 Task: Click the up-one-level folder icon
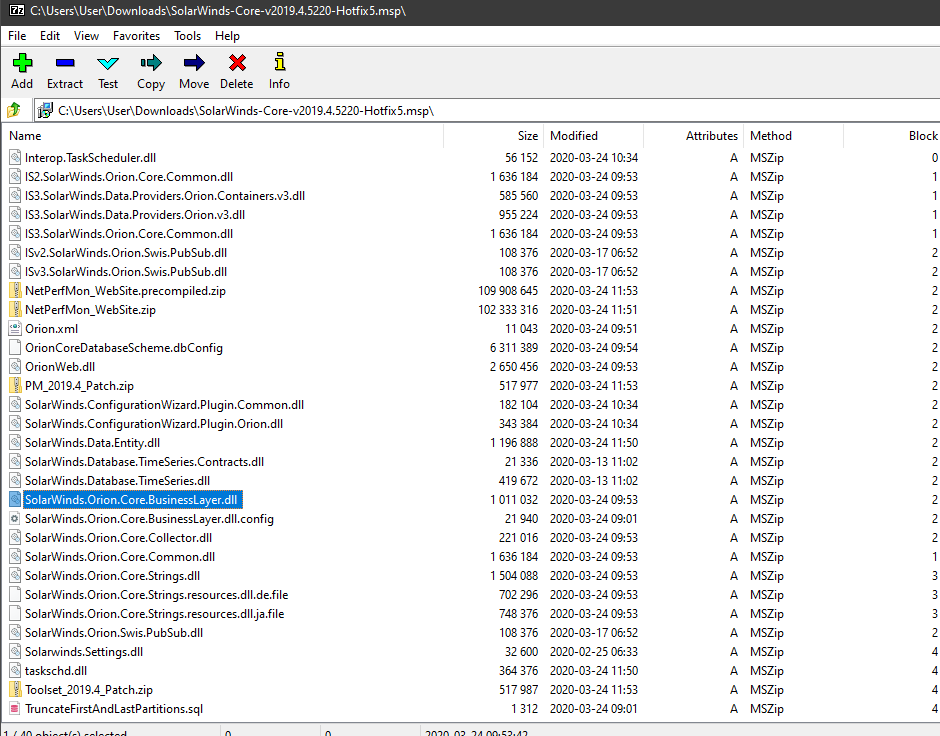click(14, 111)
